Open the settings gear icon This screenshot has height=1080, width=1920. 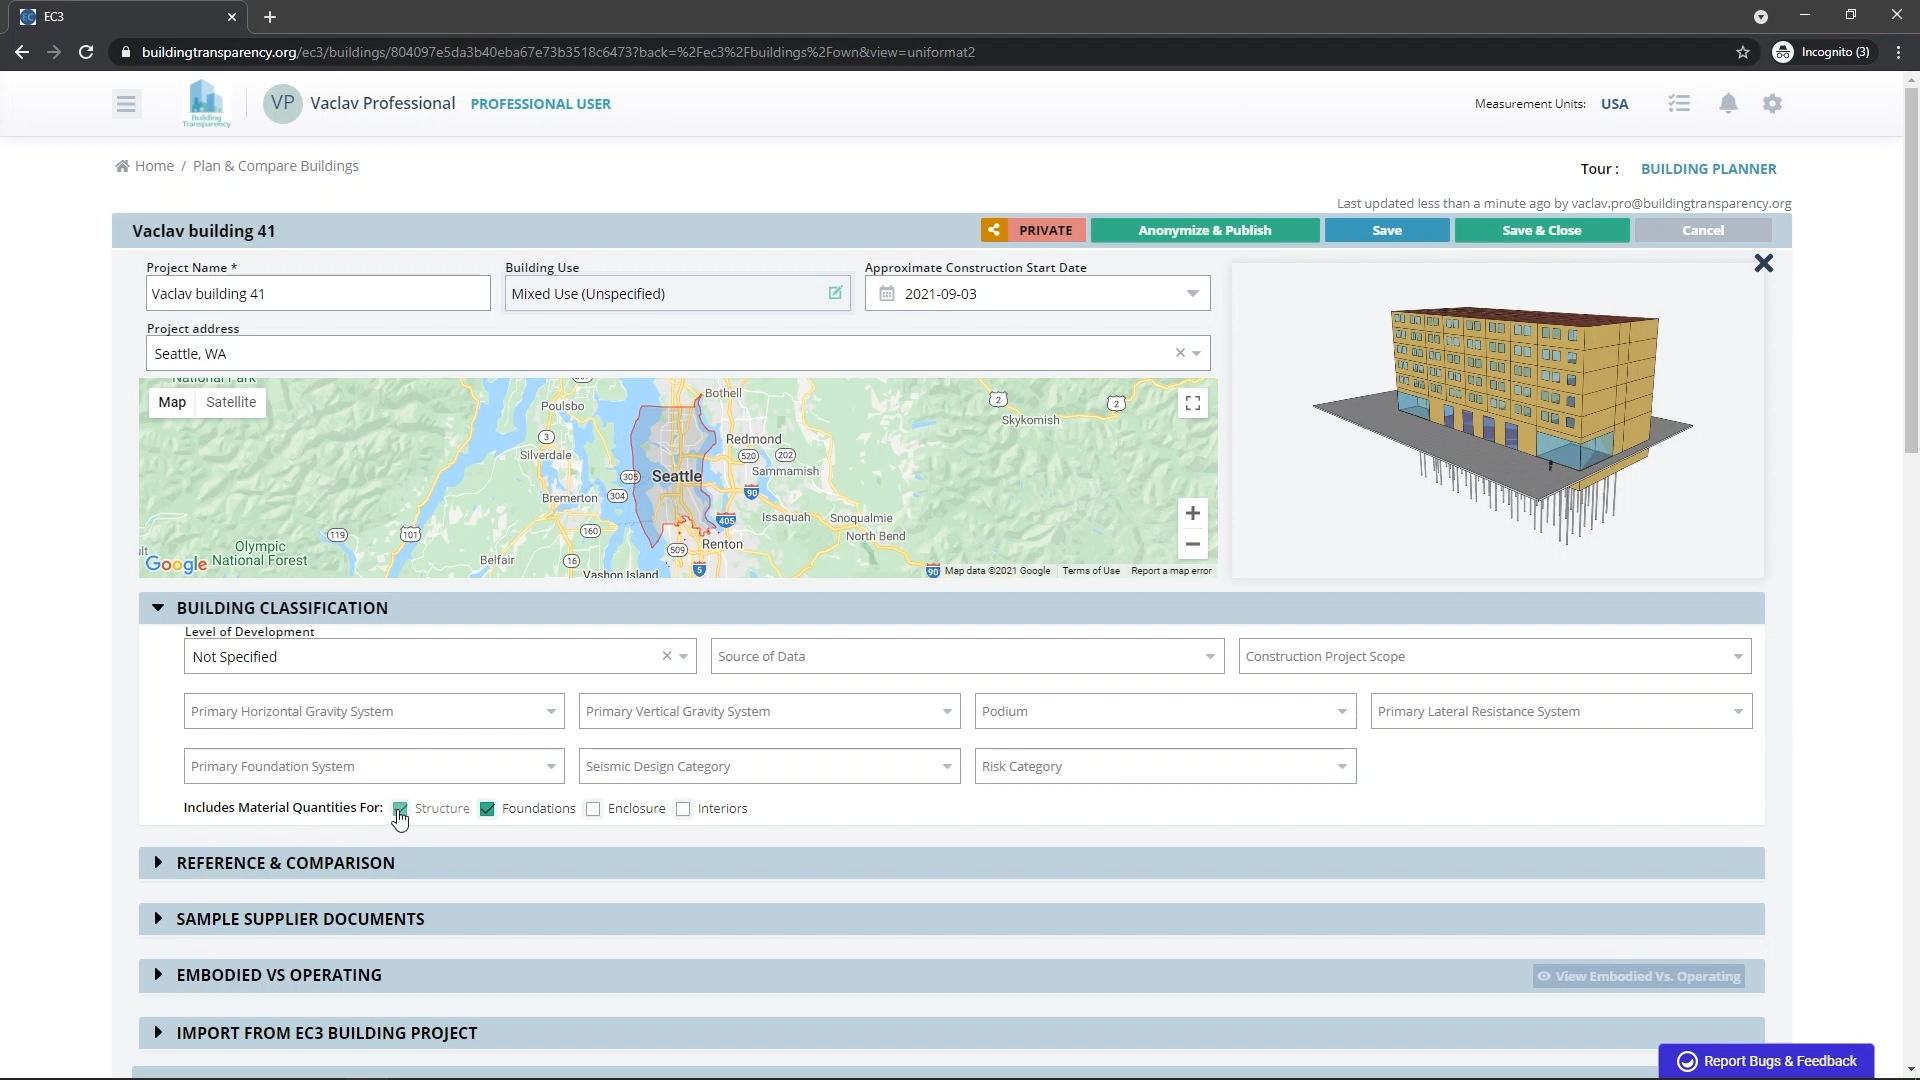(x=1772, y=104)
